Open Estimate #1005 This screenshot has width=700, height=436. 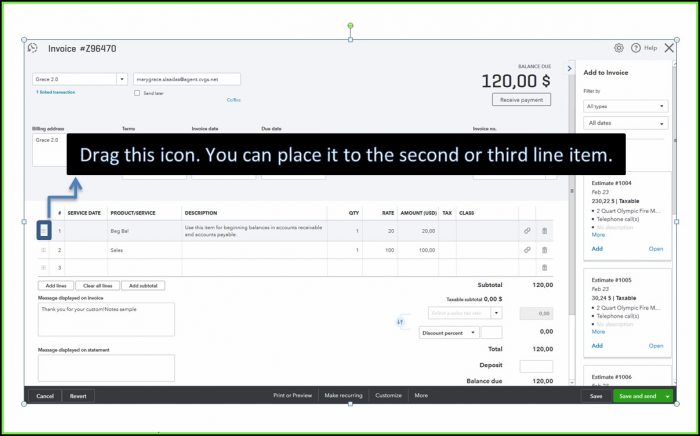tap(656, 346)
